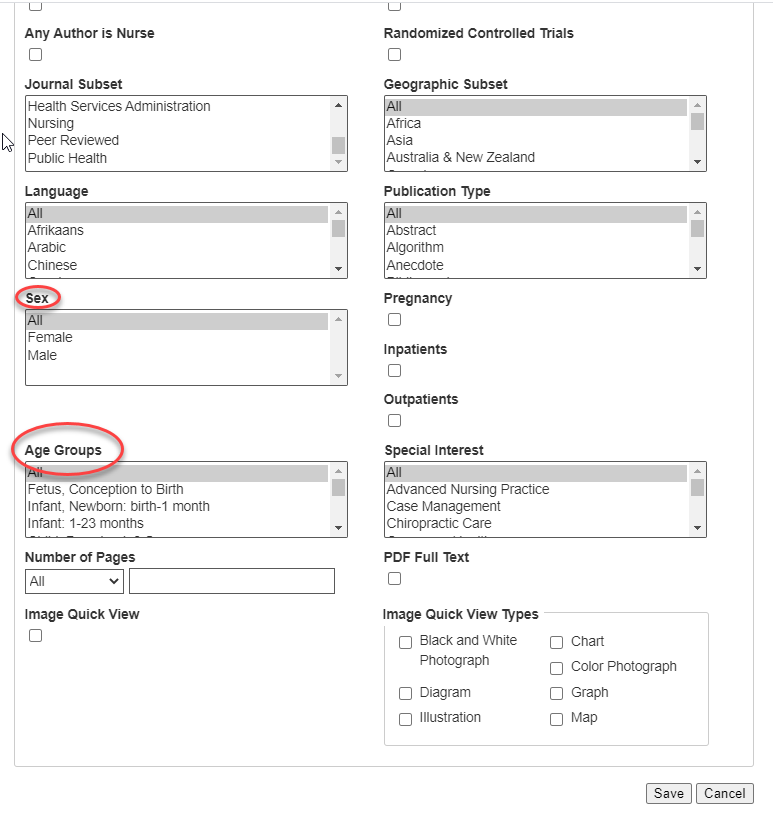Check the Image Quick View box
773x814 pixels.
(36, 636)
